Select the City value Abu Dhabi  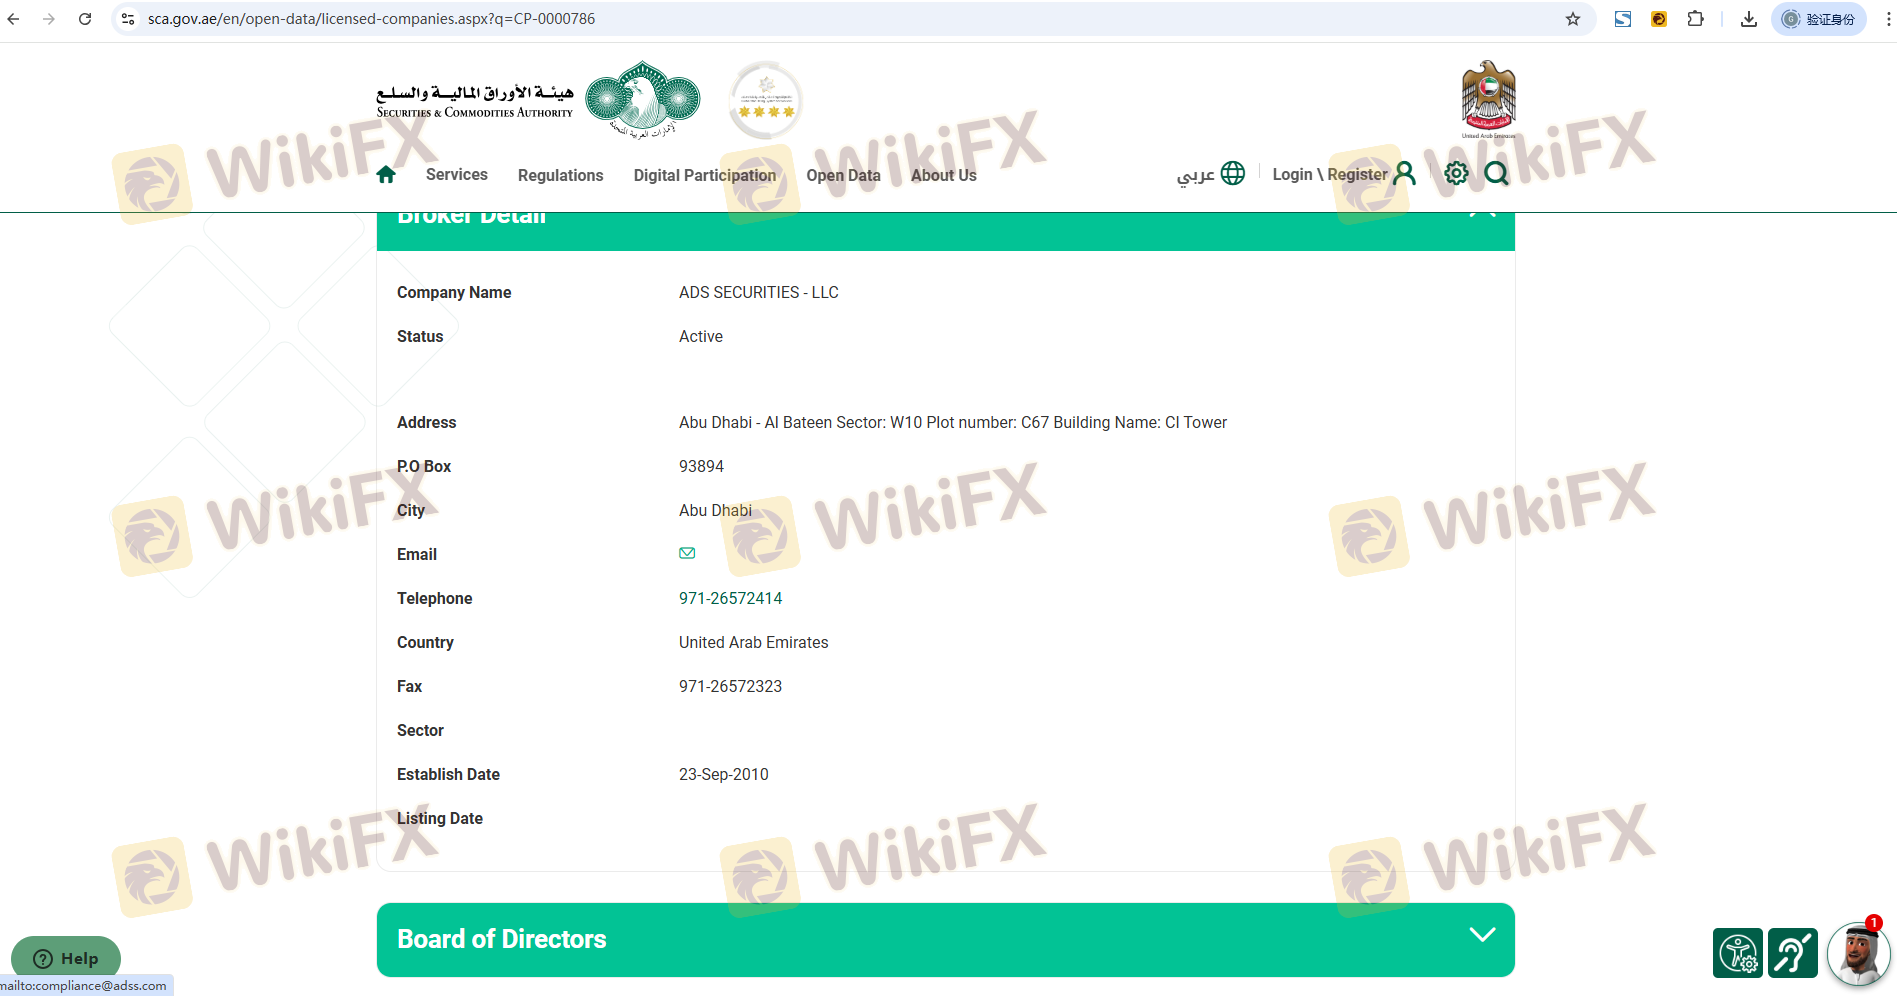(715, 510)
